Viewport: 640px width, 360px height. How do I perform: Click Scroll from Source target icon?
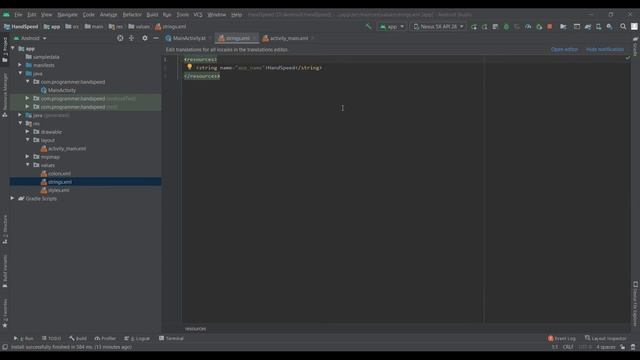[x=120, y=38]
